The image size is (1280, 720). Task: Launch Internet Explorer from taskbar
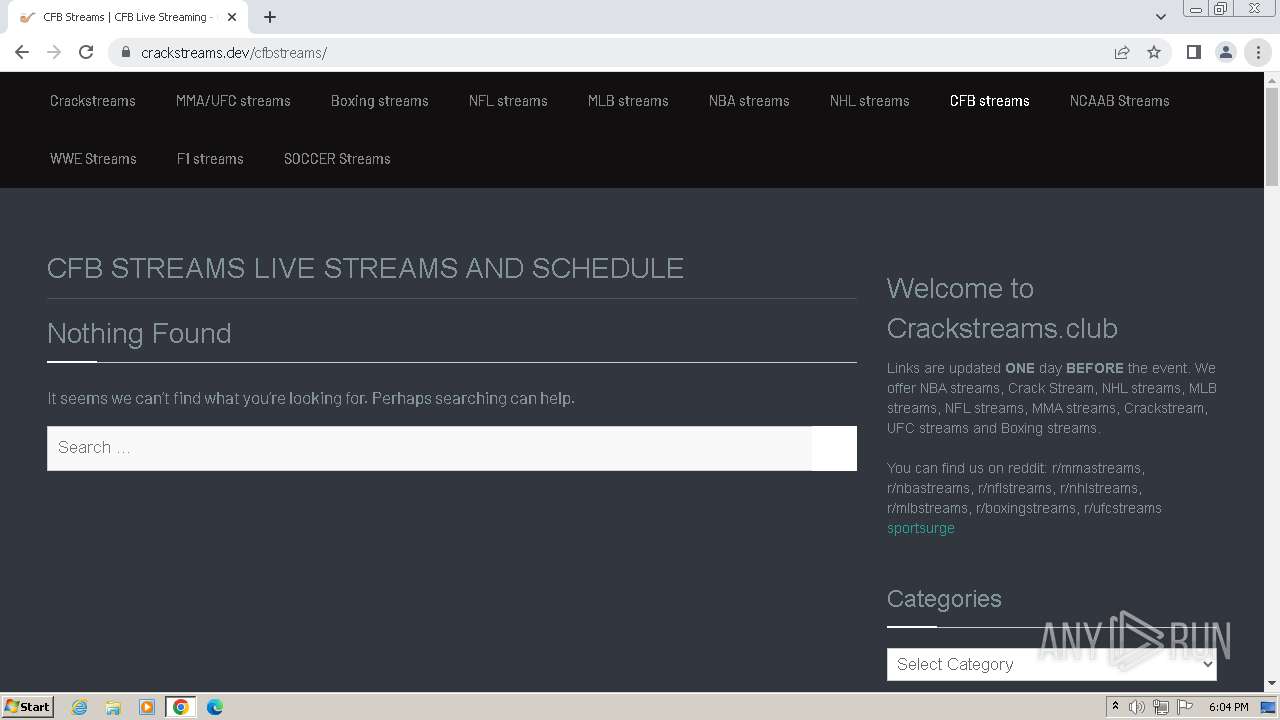(x=80, y=707)
